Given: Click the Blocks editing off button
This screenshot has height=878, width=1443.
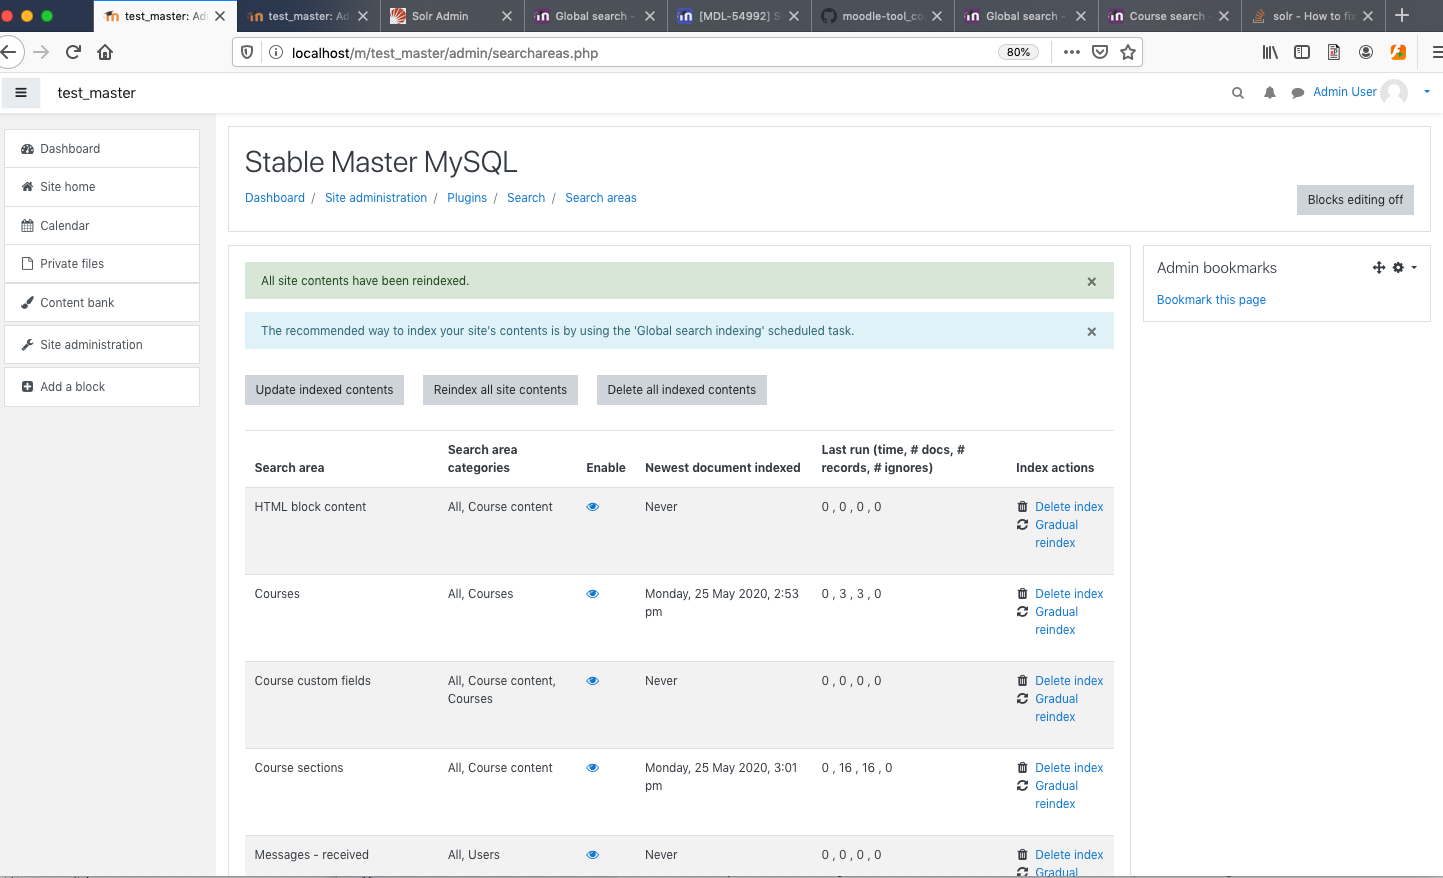Looking at the screenshot, I should pos(1355,200).
